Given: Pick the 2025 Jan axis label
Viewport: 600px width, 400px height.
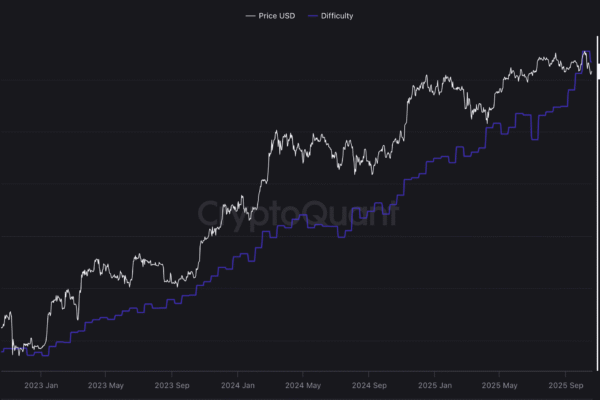Looking at the screenshot, I should click(433, 384).
